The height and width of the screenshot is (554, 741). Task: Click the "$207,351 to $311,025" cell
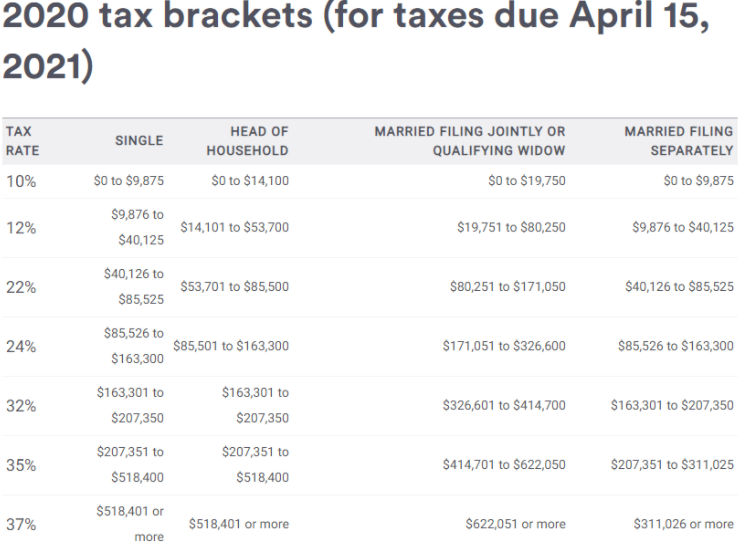[x=672, y=466]
